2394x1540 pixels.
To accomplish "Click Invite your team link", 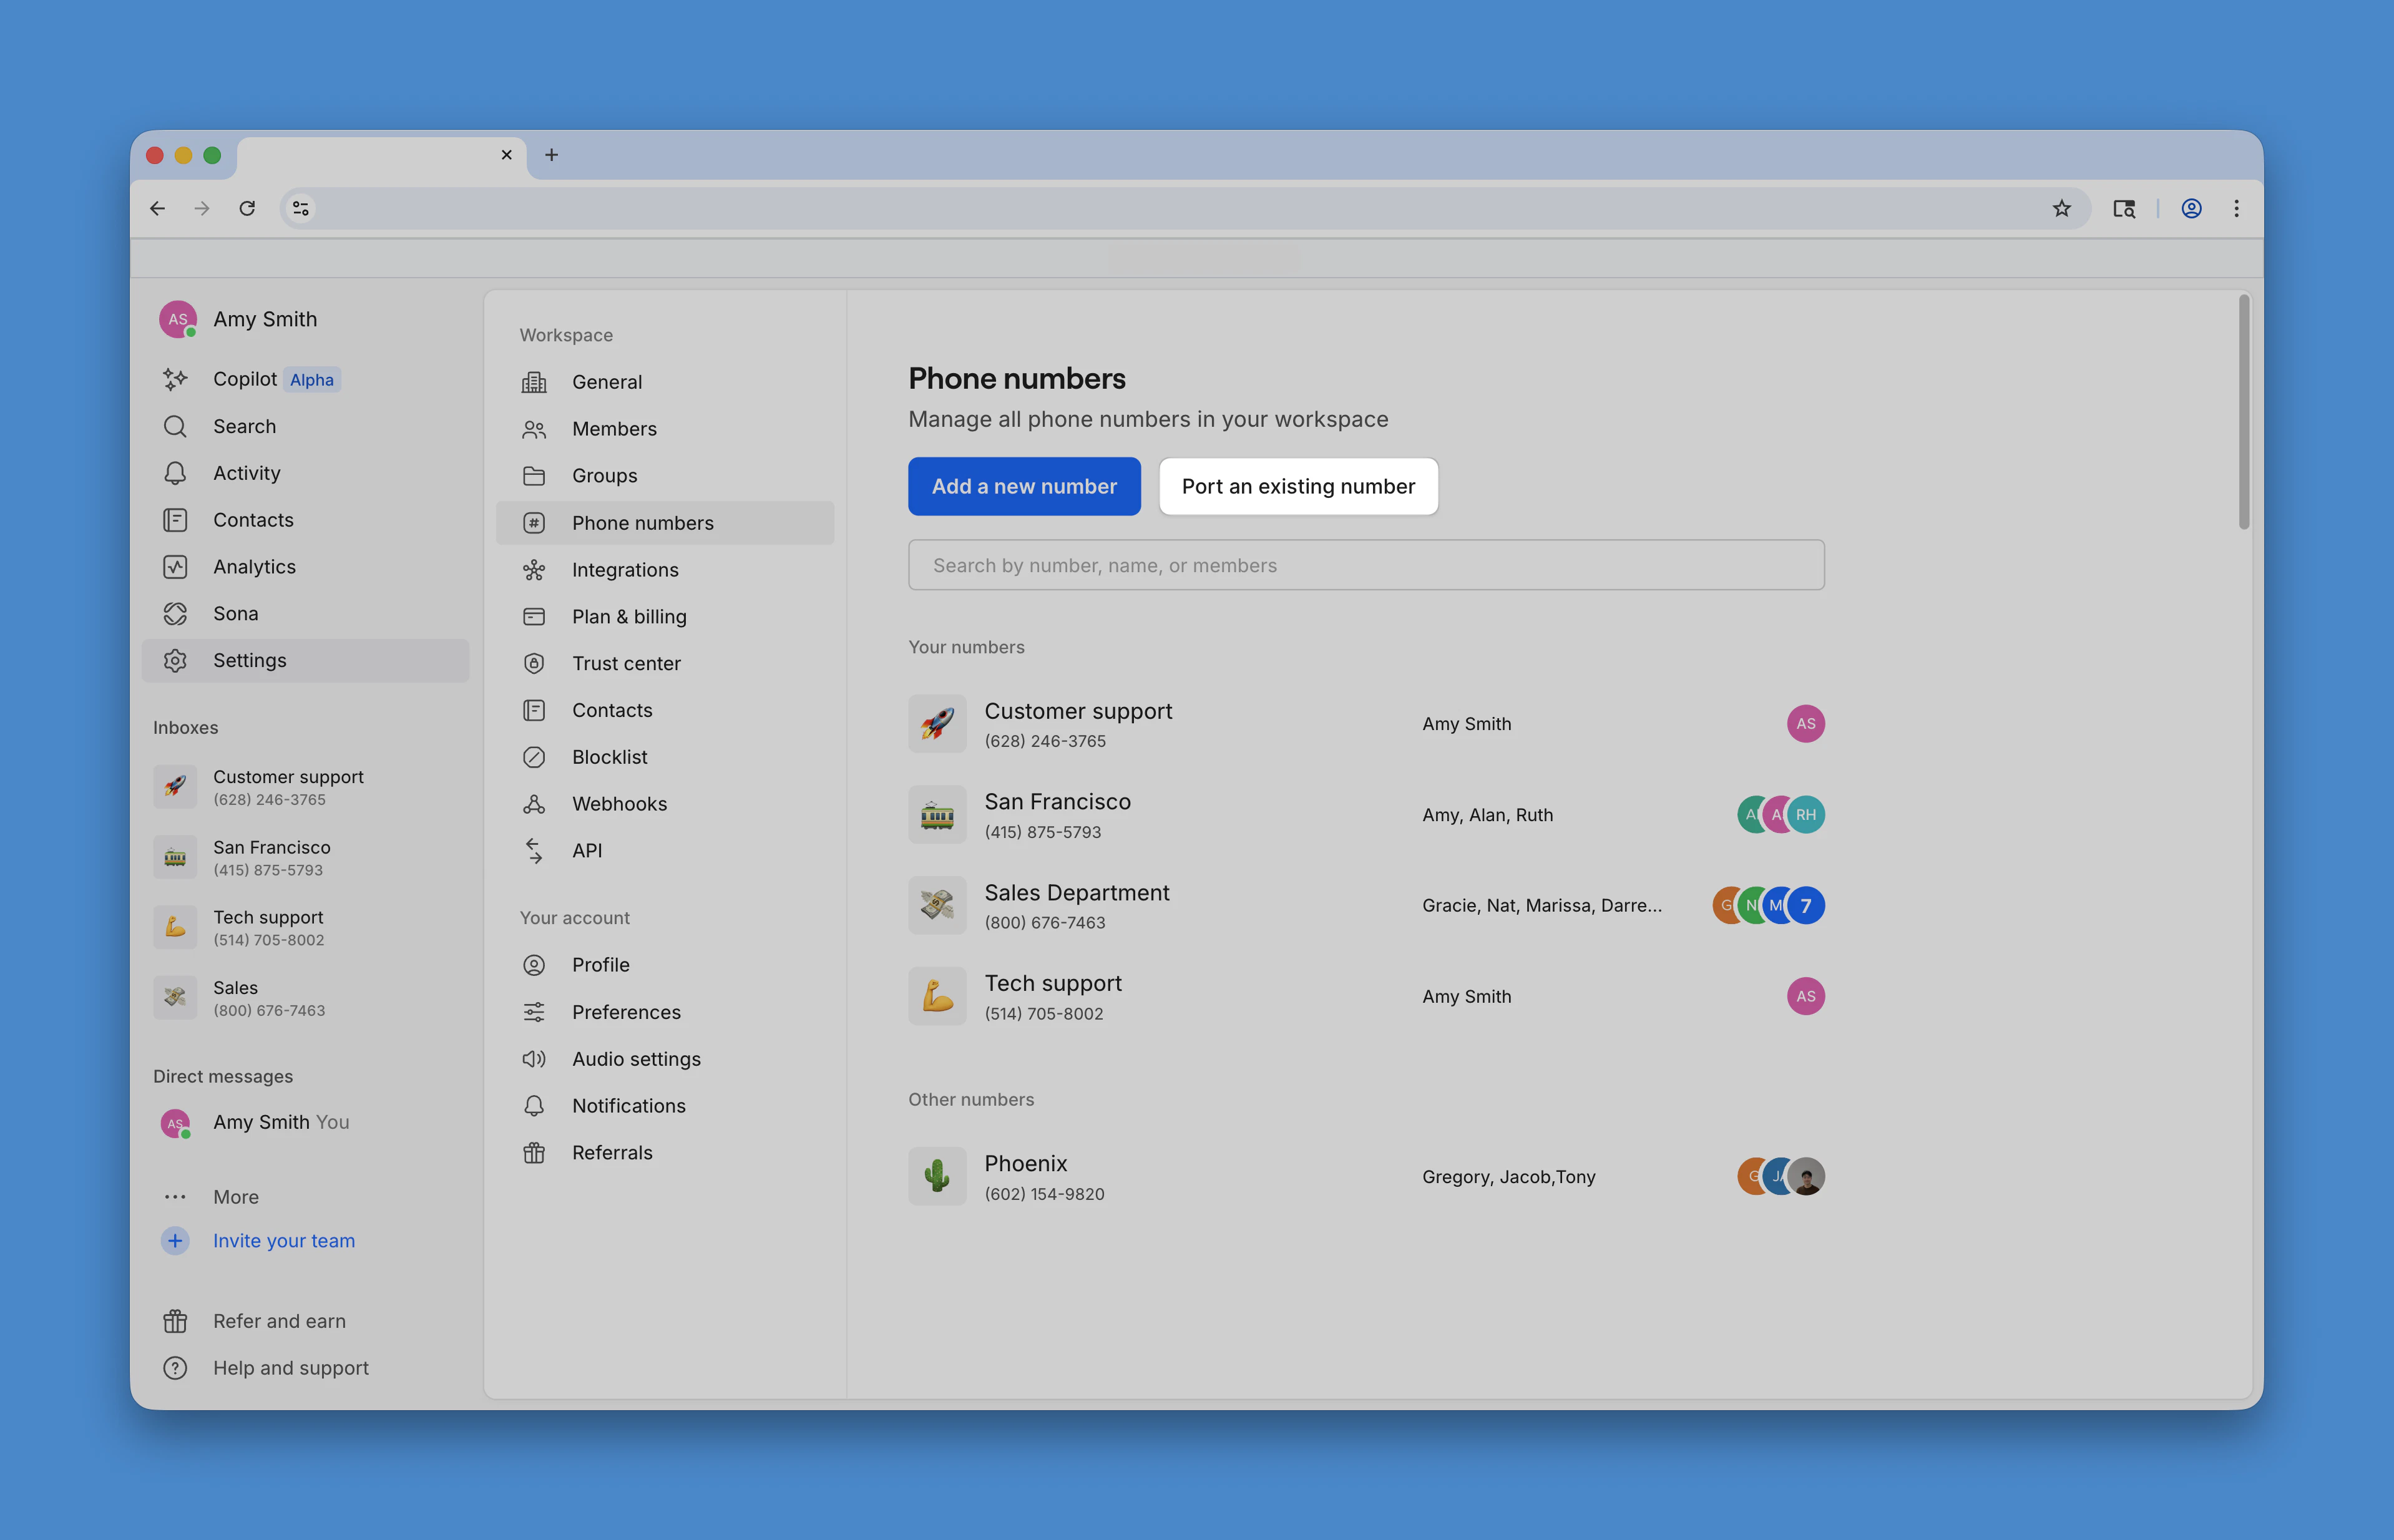I will pyautogui.click(x=284, y=1241).
